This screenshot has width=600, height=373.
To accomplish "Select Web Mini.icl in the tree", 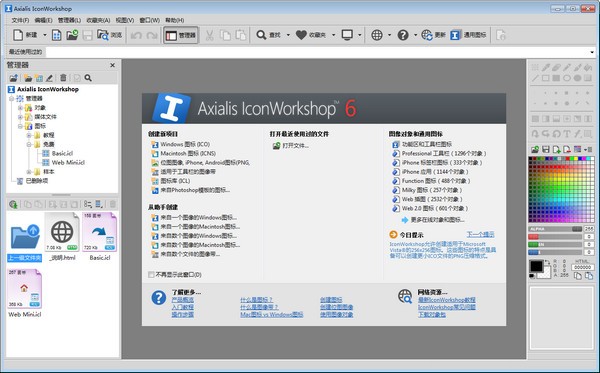I will 68,163.
